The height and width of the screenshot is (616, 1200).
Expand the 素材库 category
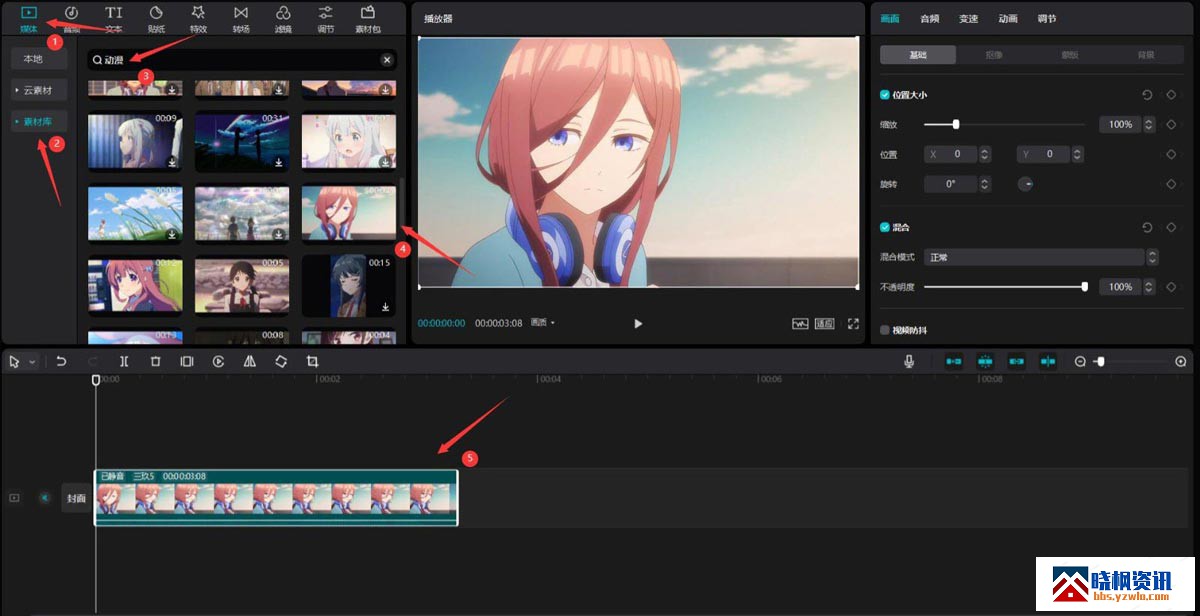(x=40, y=121)
